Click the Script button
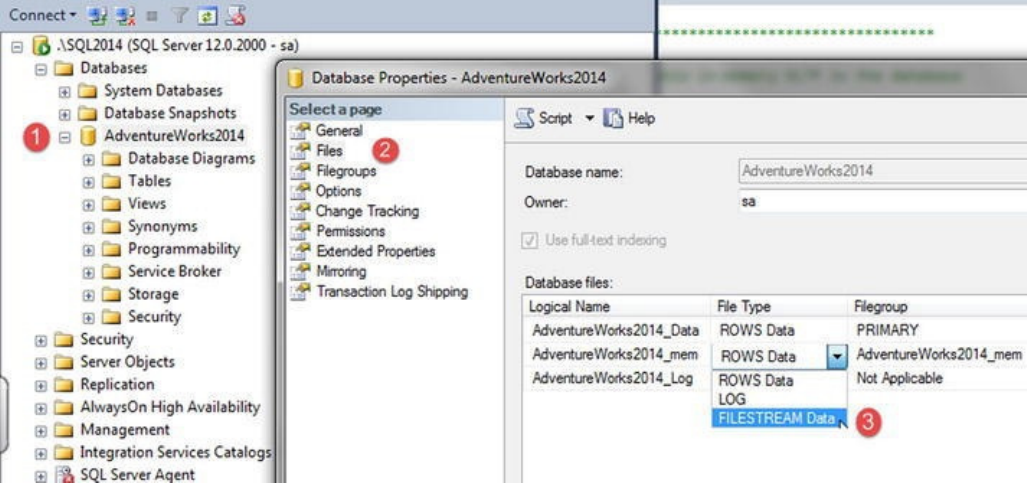The width and height of the screenshot is (1027, 483). point(543,119)
